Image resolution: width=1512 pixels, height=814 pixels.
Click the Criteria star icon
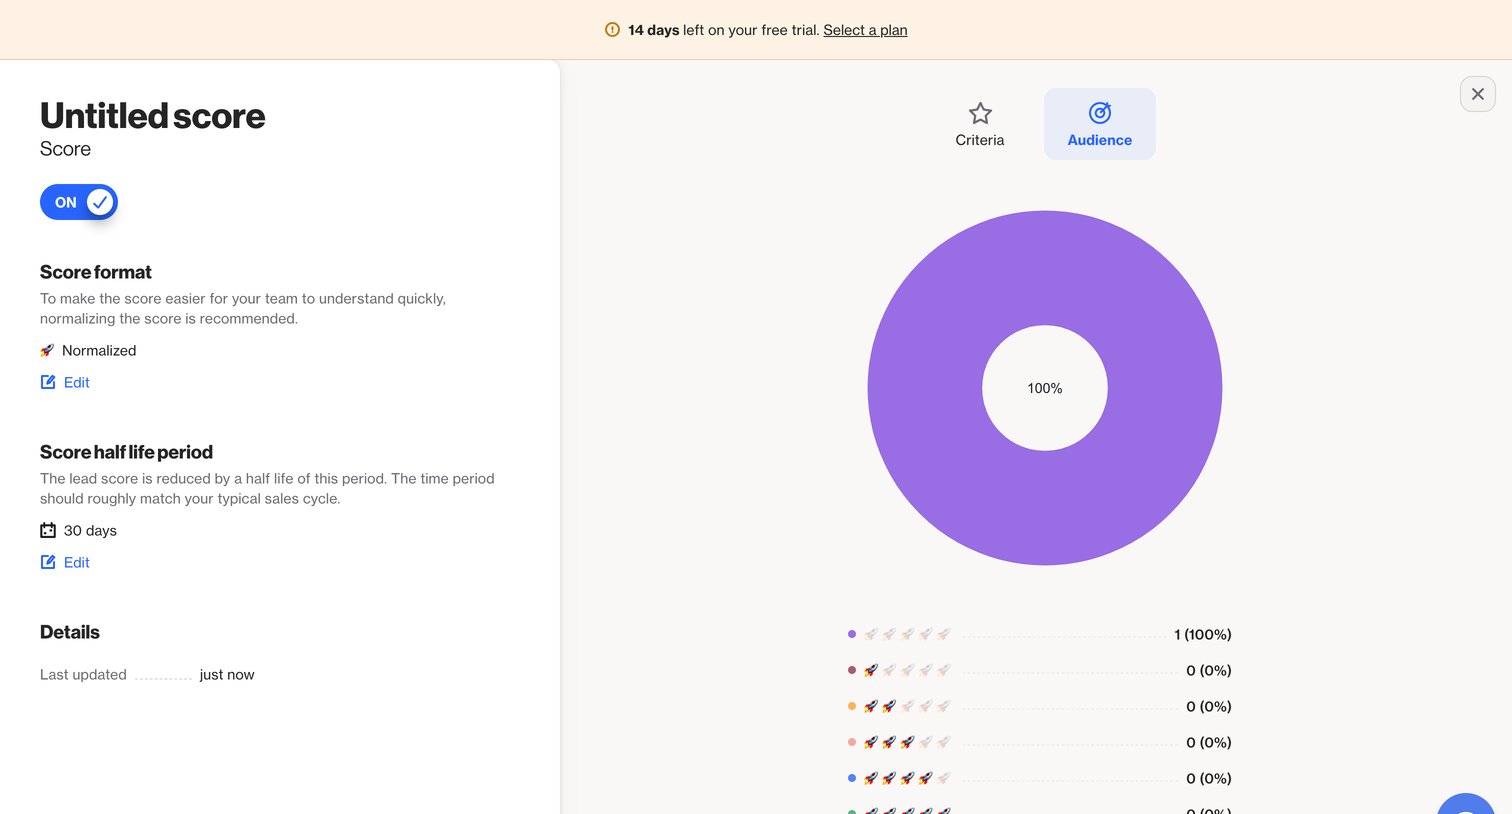coord(980,113)
